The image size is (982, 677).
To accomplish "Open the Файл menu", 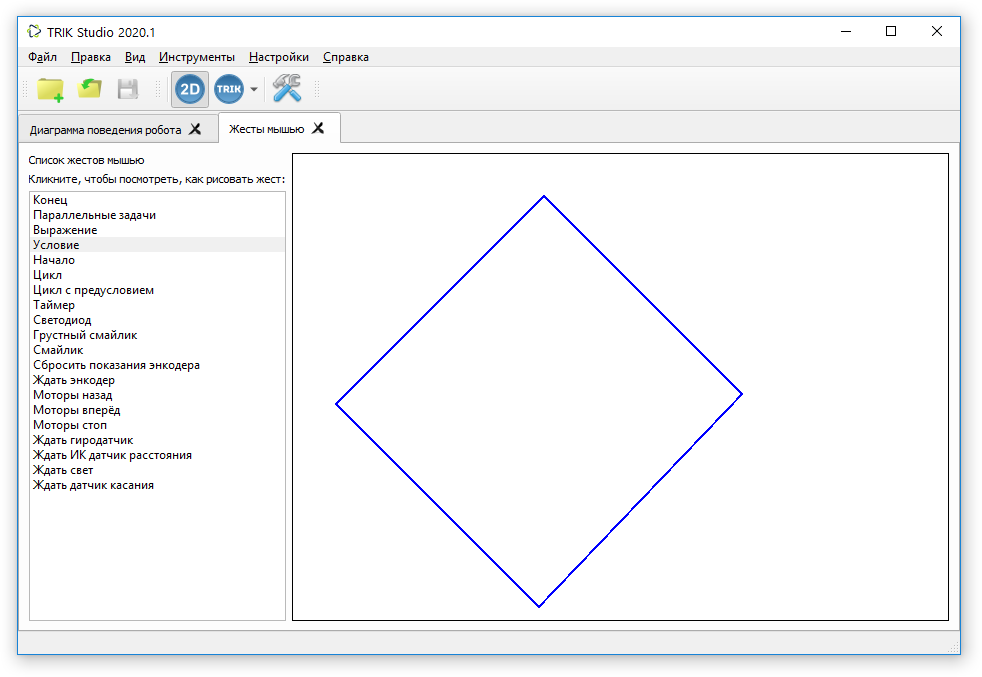I will pyautogui.click(x=42, y=57).
